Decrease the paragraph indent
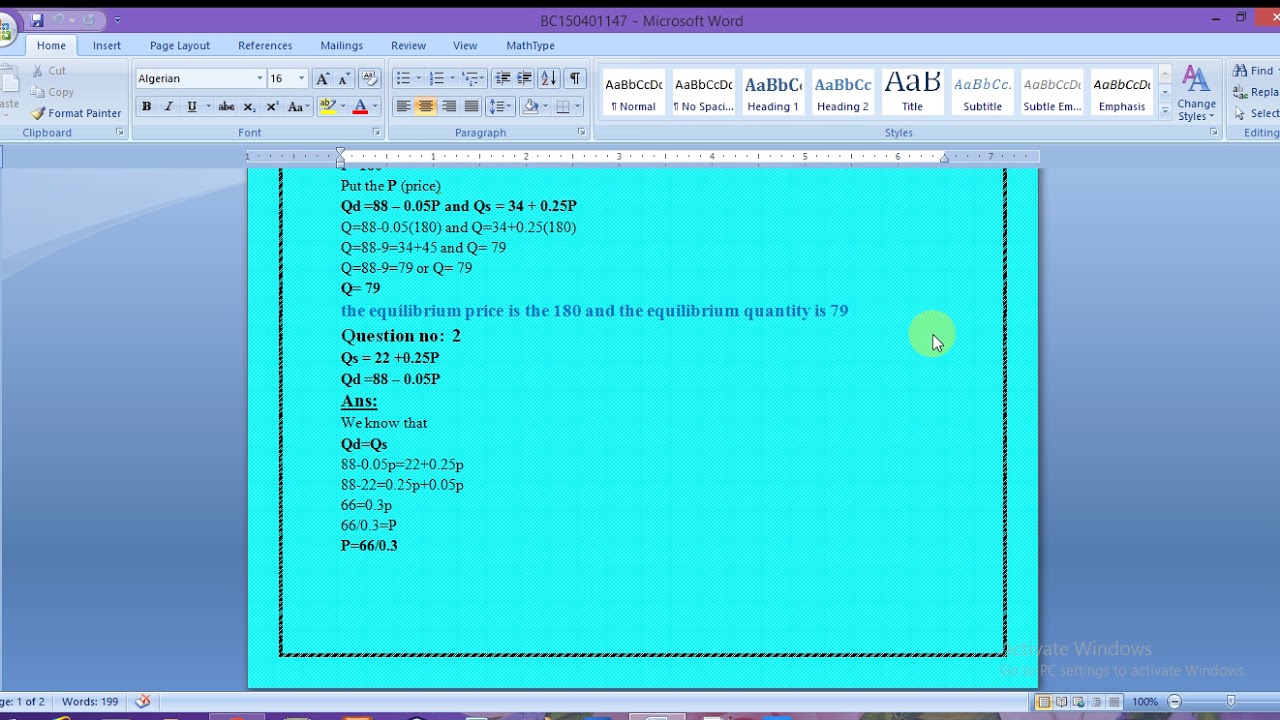The width and height of the screenshot is (1280, 720). coord(502,79)
